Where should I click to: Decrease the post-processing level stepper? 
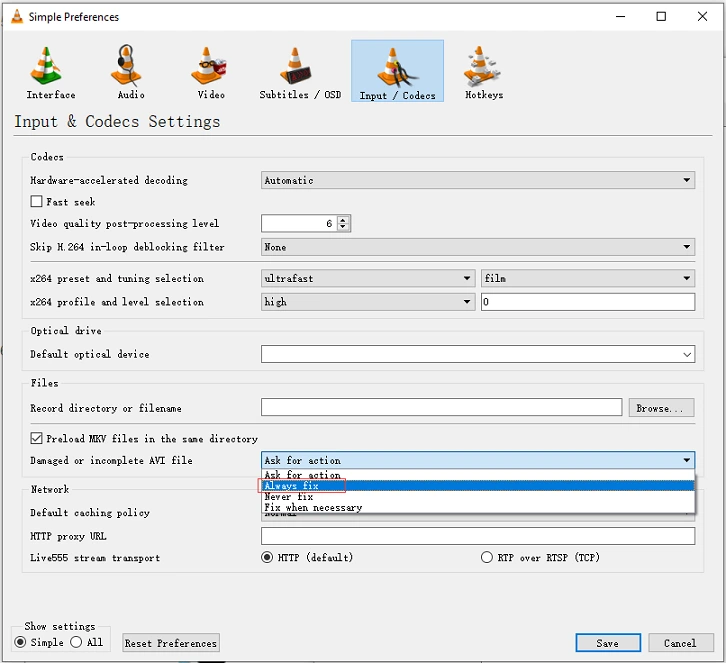pos(343,227)
